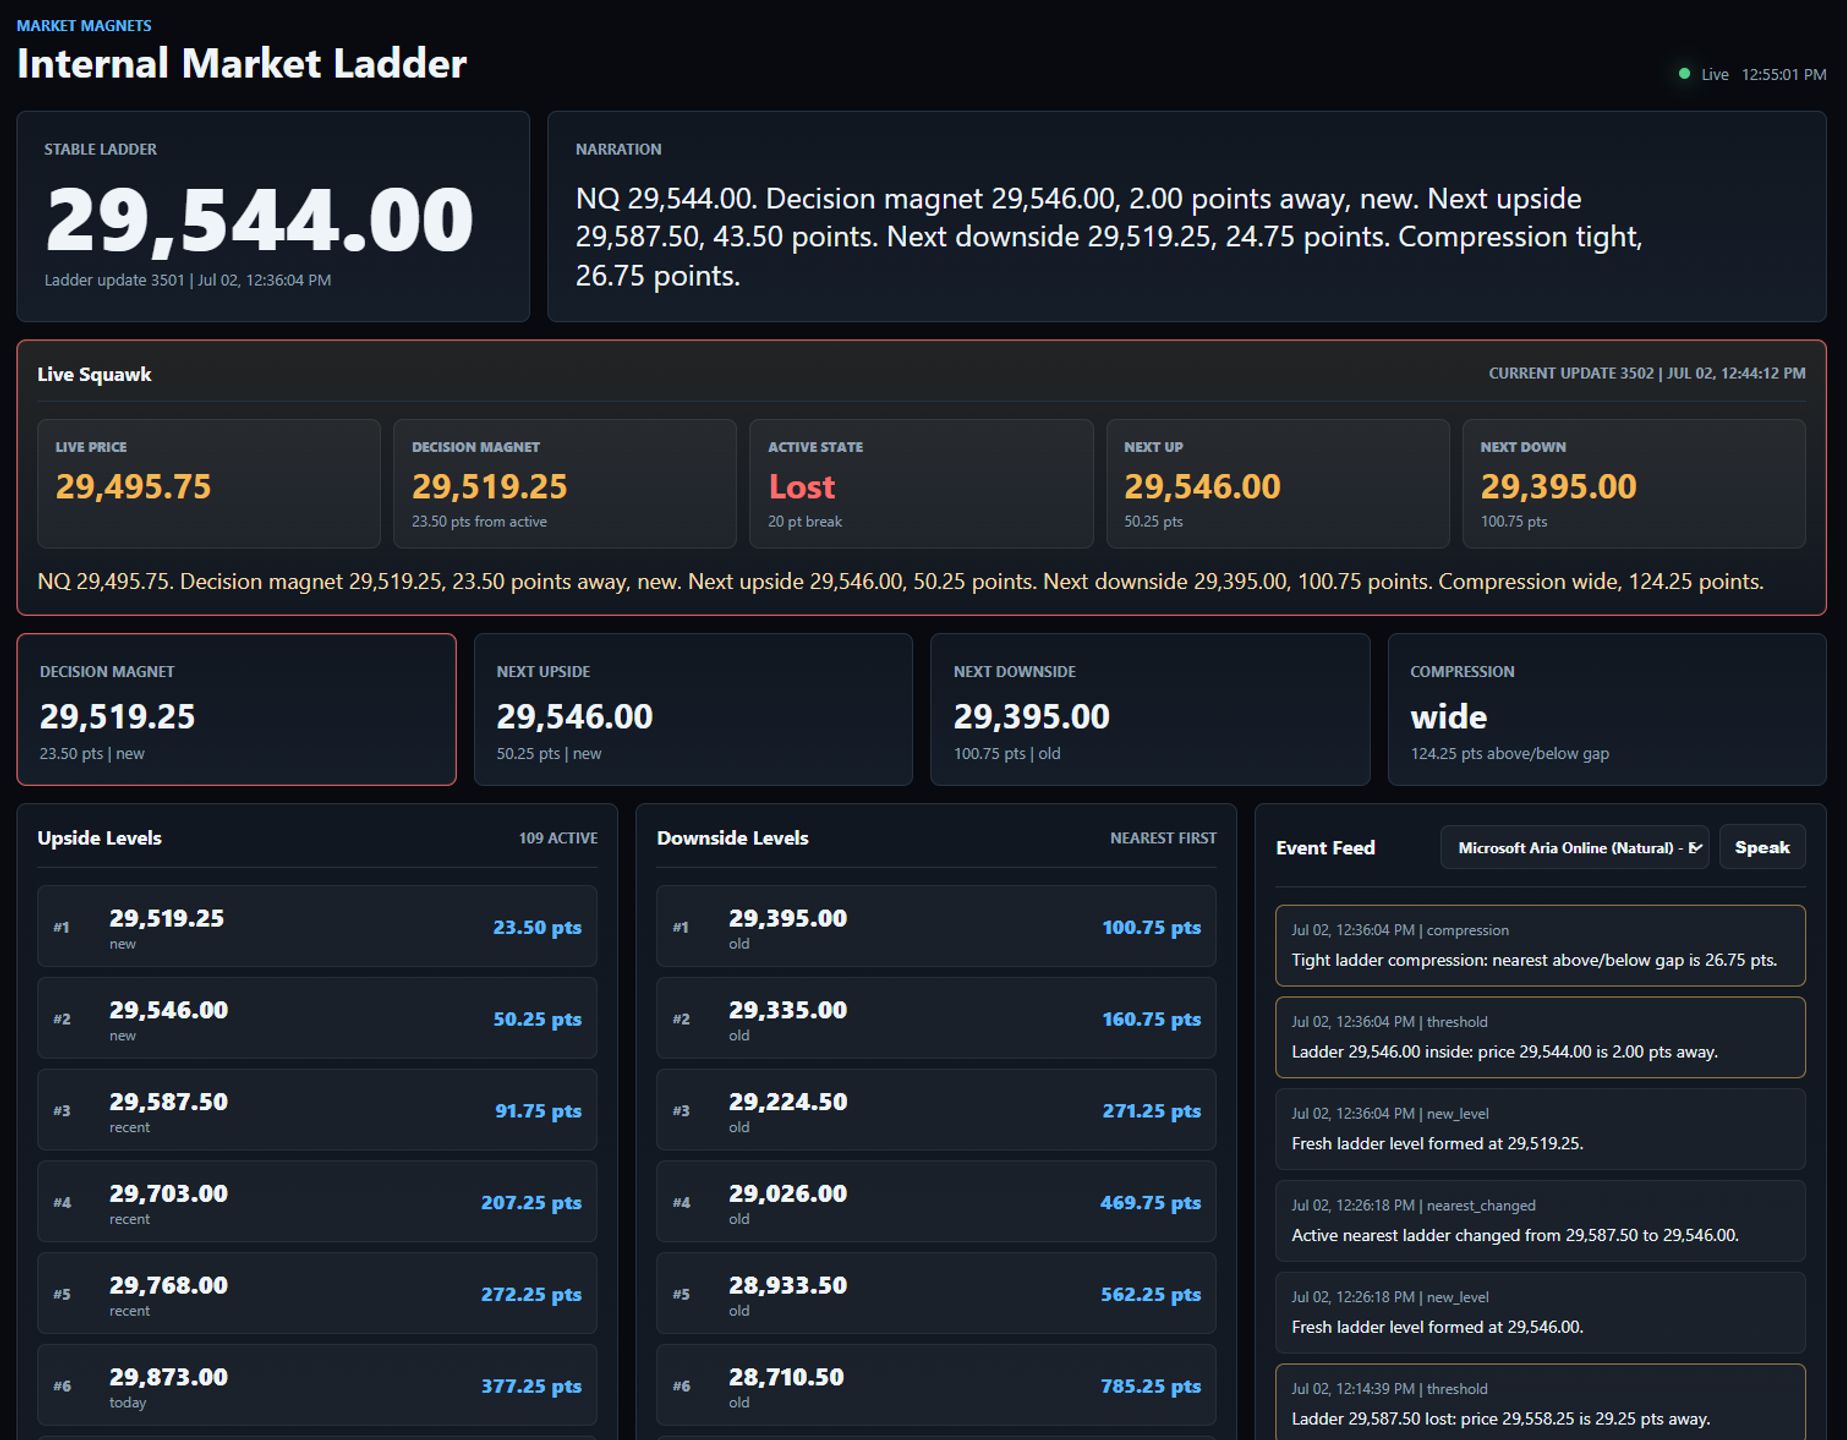
Task: Click the 12:55:01 PM clock readout
Action: (x=1784, y=75)
